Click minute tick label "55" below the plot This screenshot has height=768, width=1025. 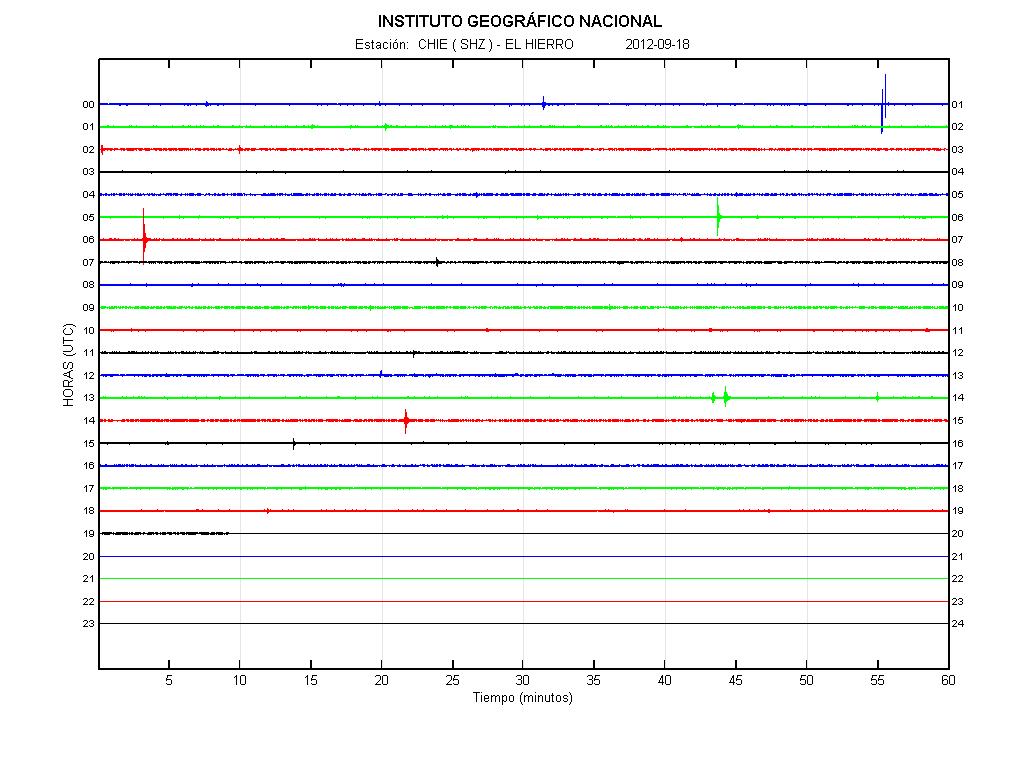(877, 680)
